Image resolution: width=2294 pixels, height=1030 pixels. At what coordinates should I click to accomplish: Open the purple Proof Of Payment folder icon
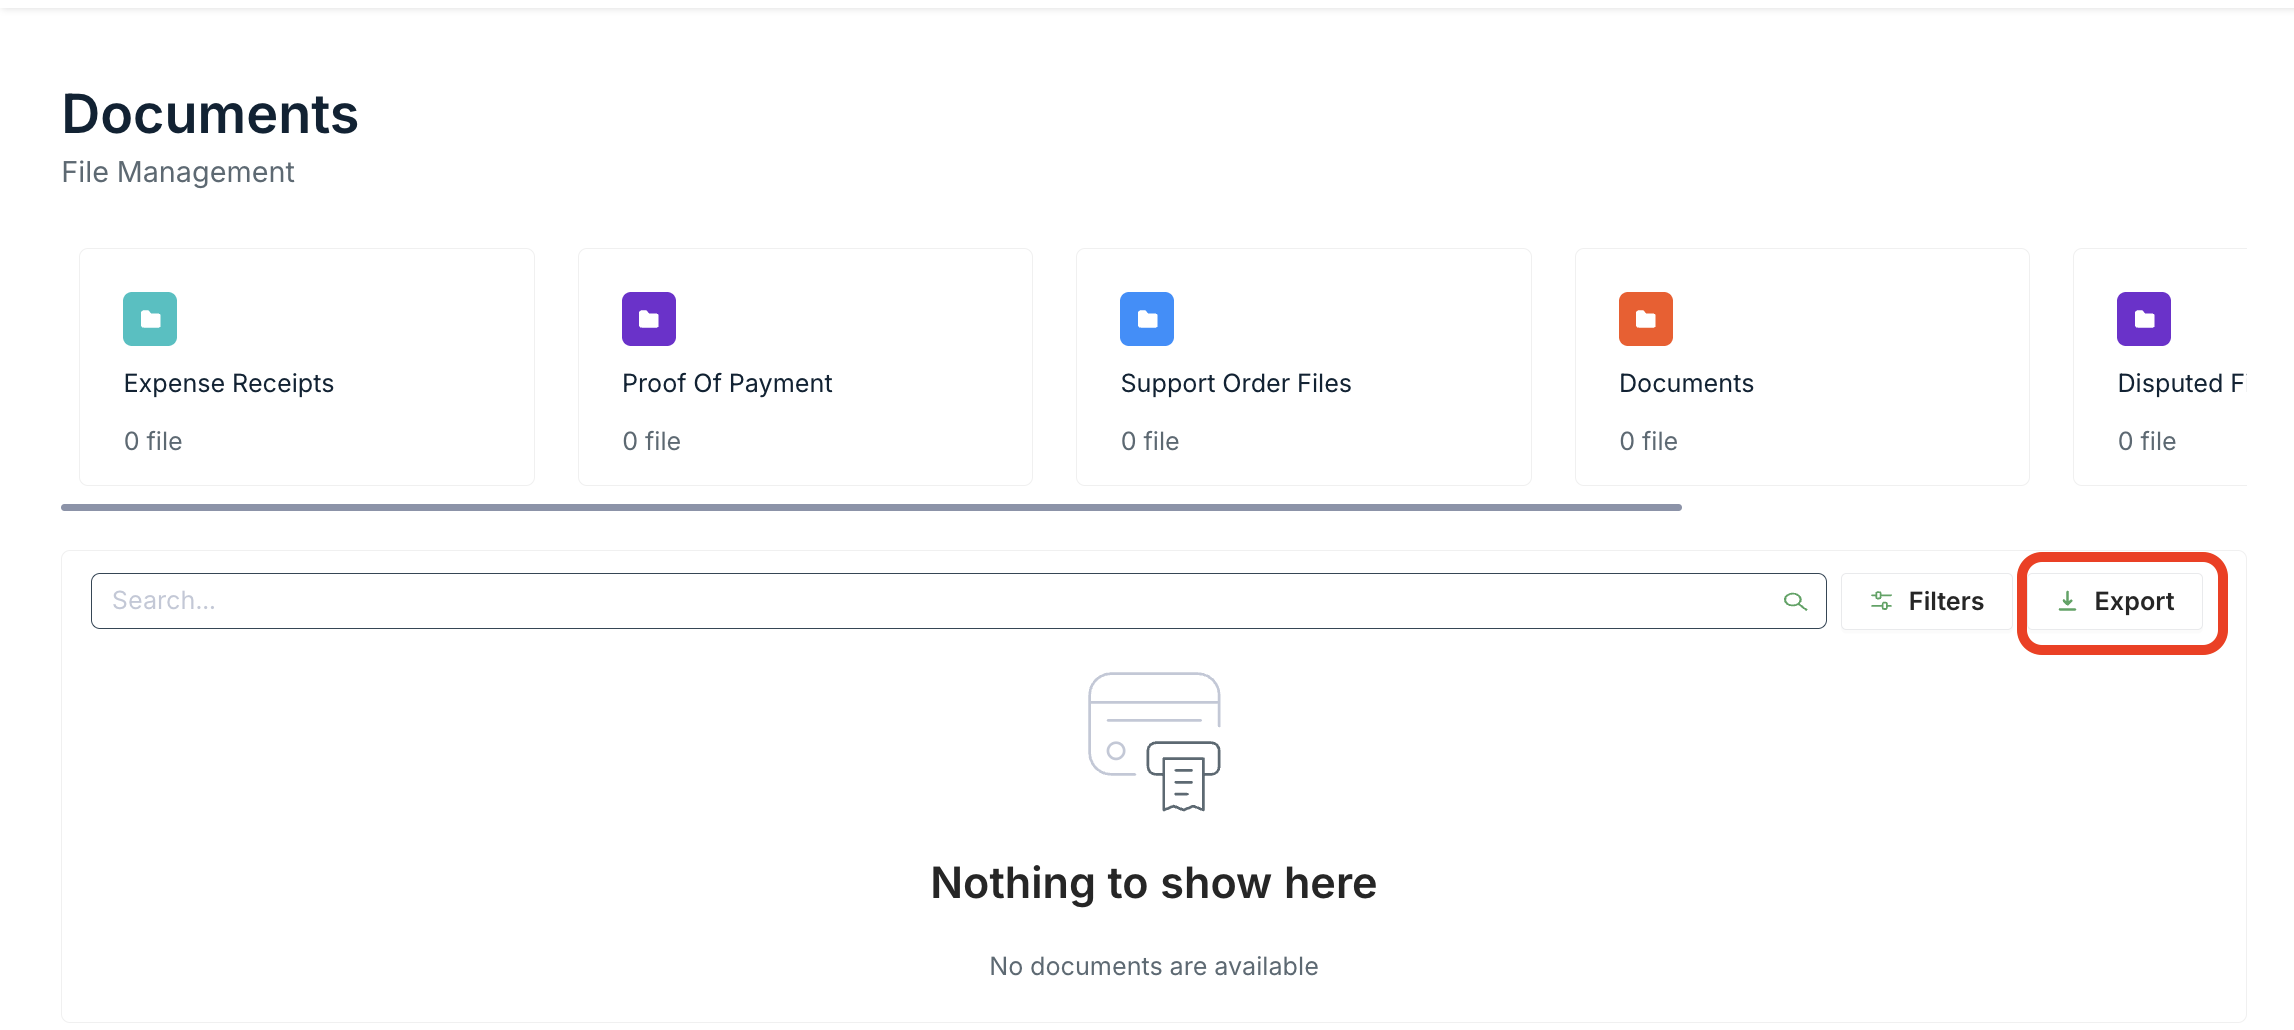click(x=648, y=319)
